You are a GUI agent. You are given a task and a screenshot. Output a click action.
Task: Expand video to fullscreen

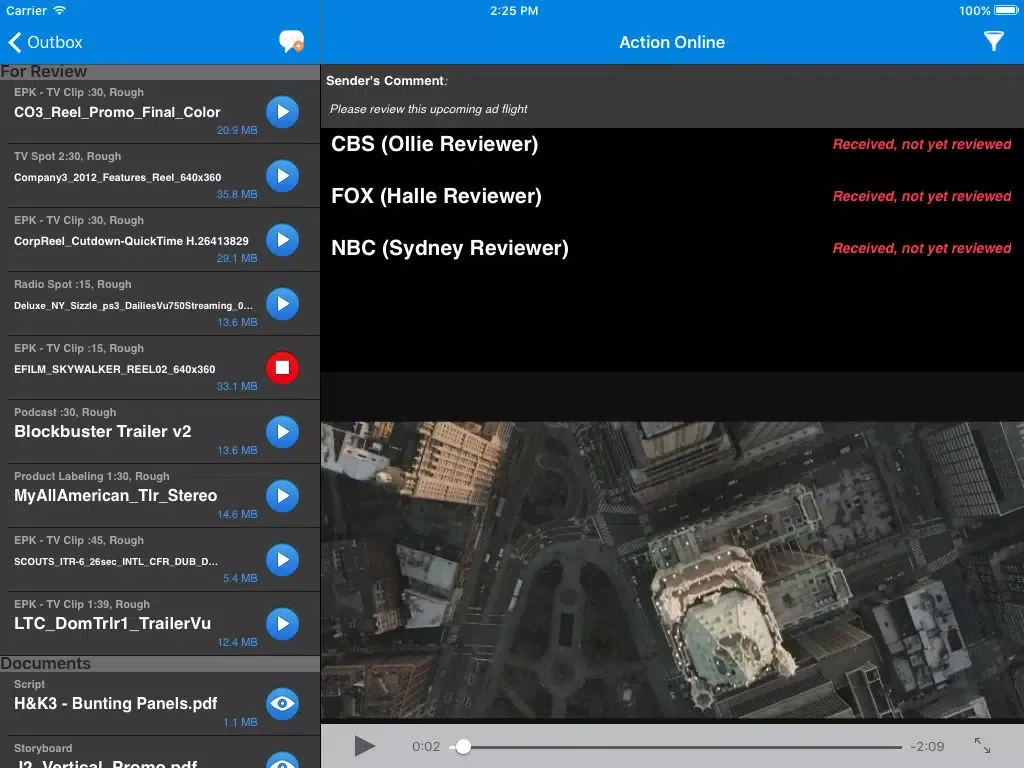click(982, 745)
